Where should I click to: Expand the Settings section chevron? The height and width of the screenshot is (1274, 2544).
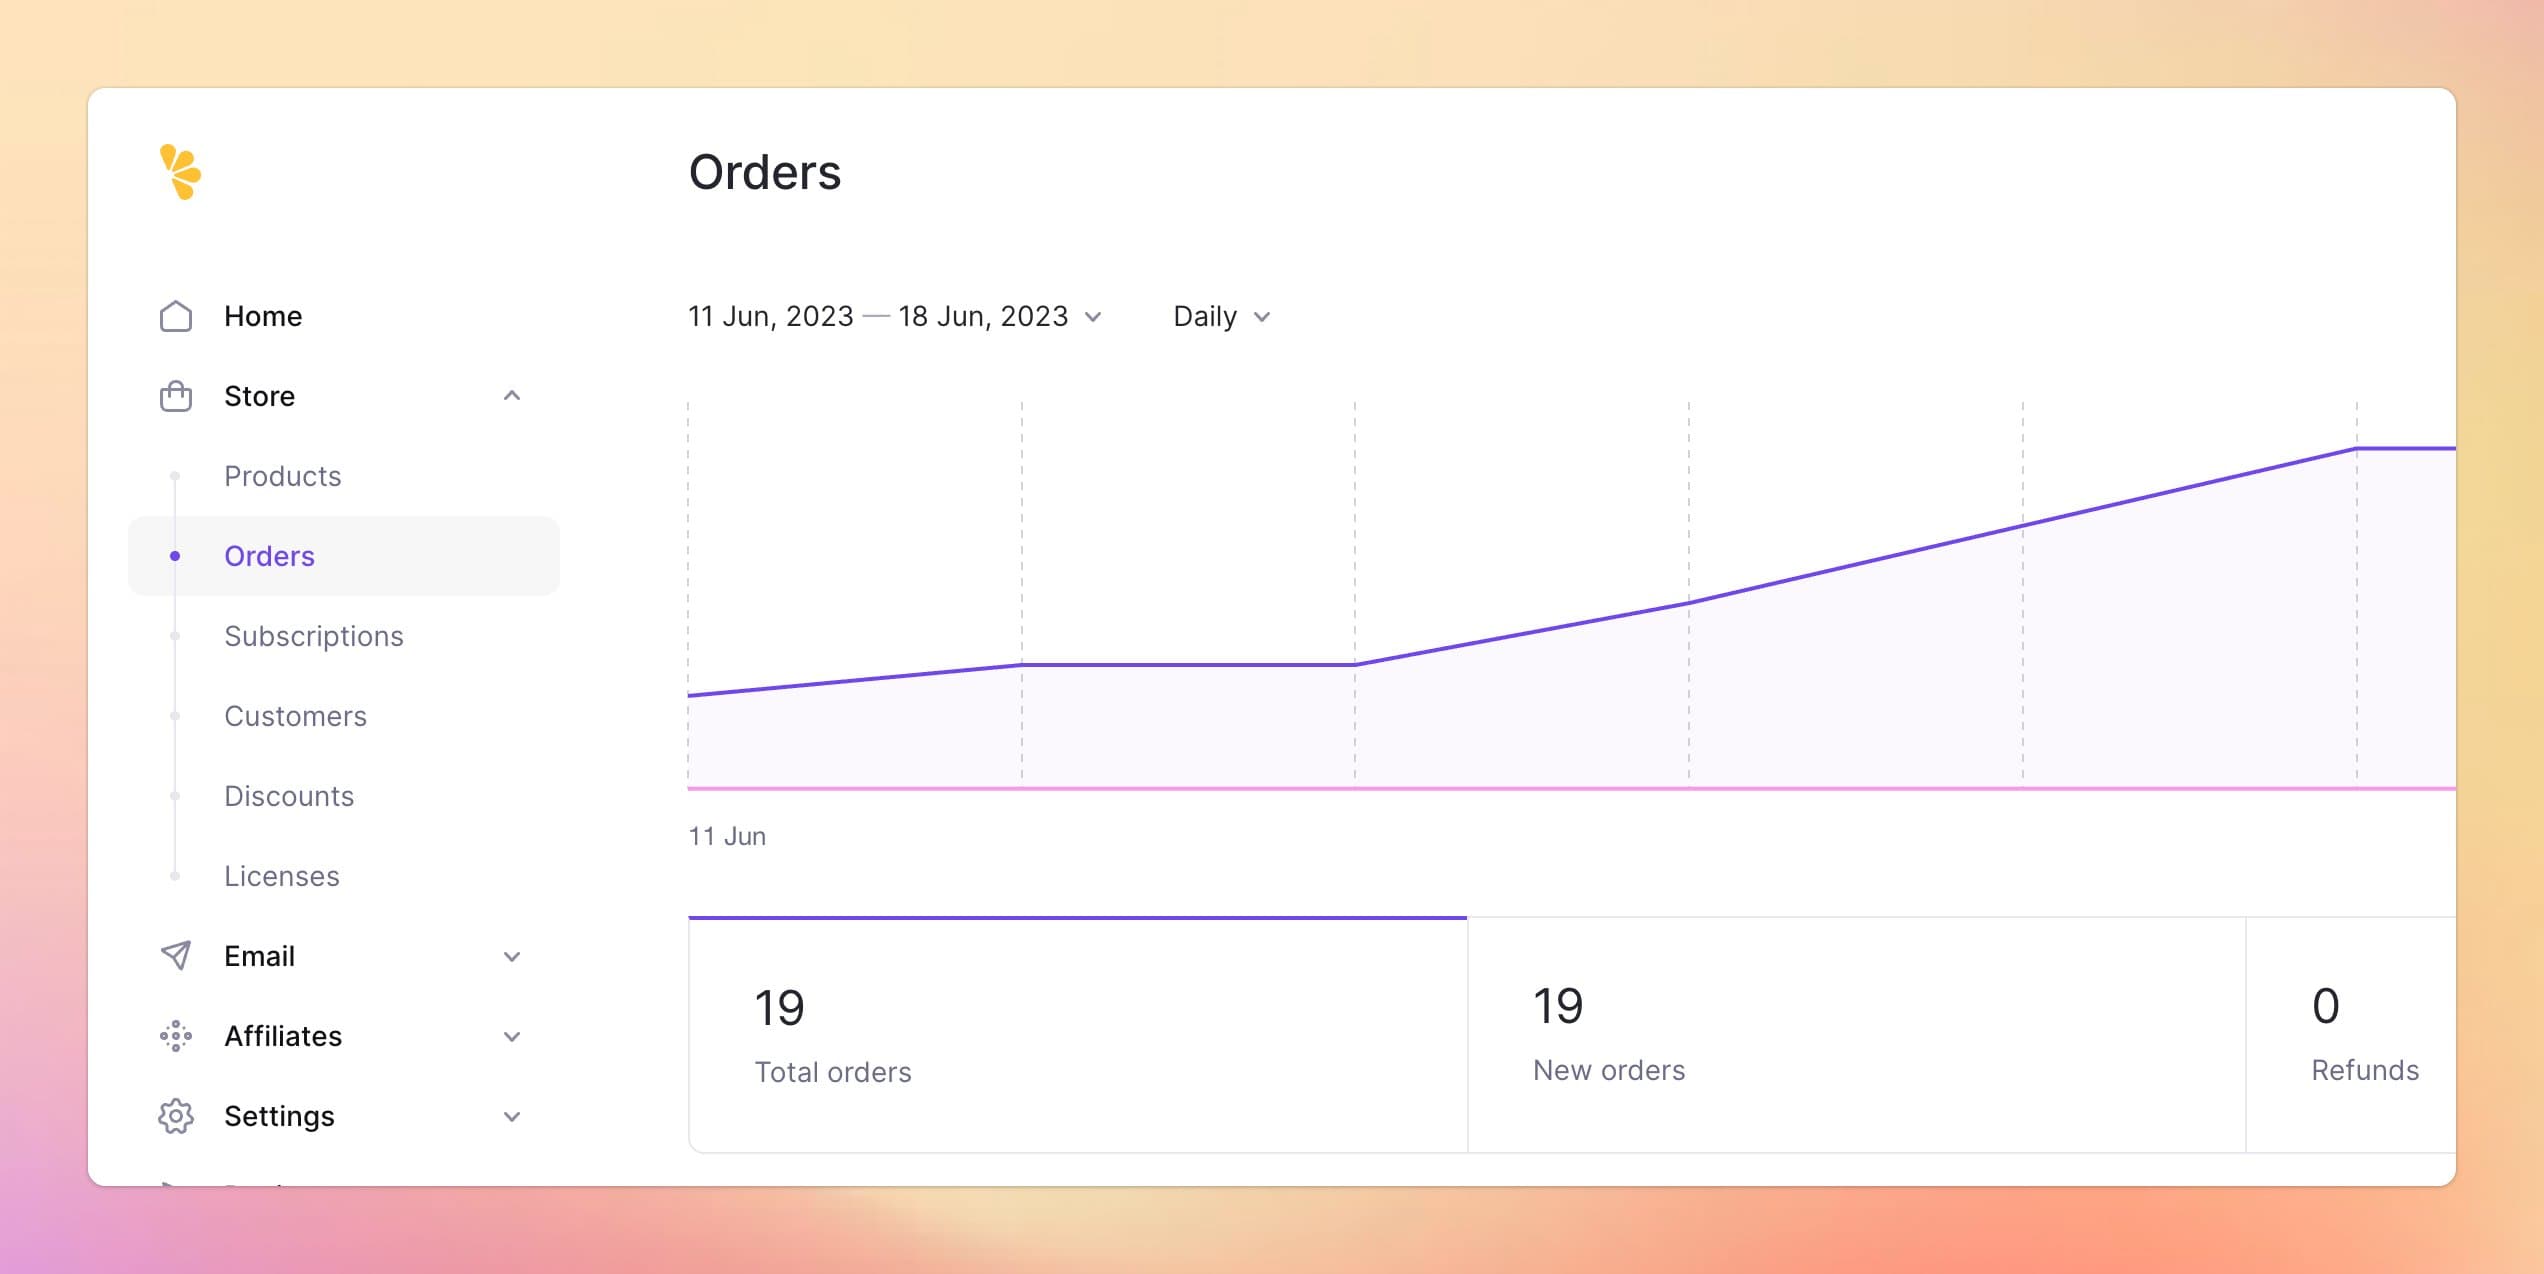[x=512, y=1116]
